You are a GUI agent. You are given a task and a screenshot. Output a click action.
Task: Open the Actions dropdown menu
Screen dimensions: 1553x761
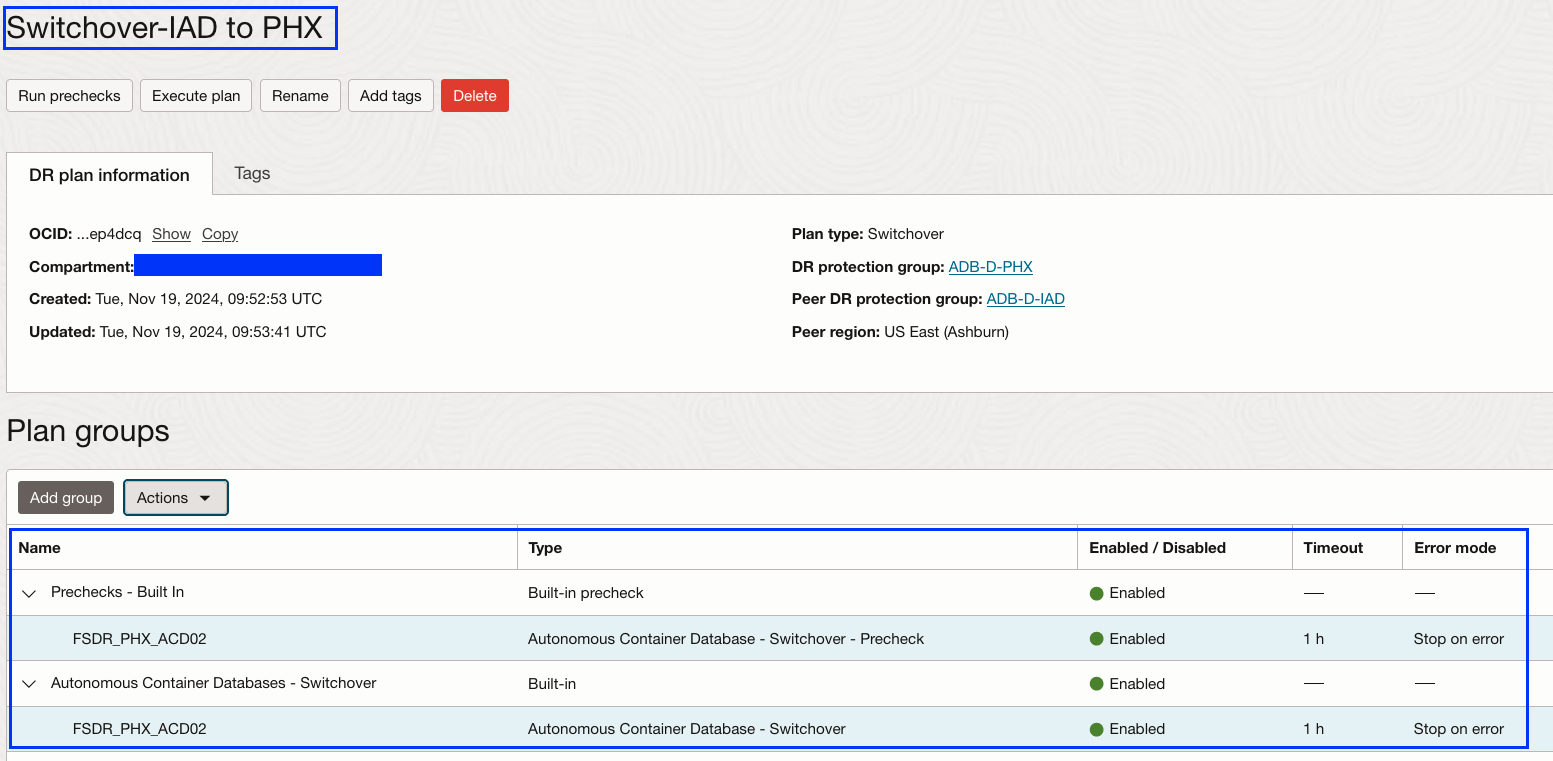[x=175, y=498]
